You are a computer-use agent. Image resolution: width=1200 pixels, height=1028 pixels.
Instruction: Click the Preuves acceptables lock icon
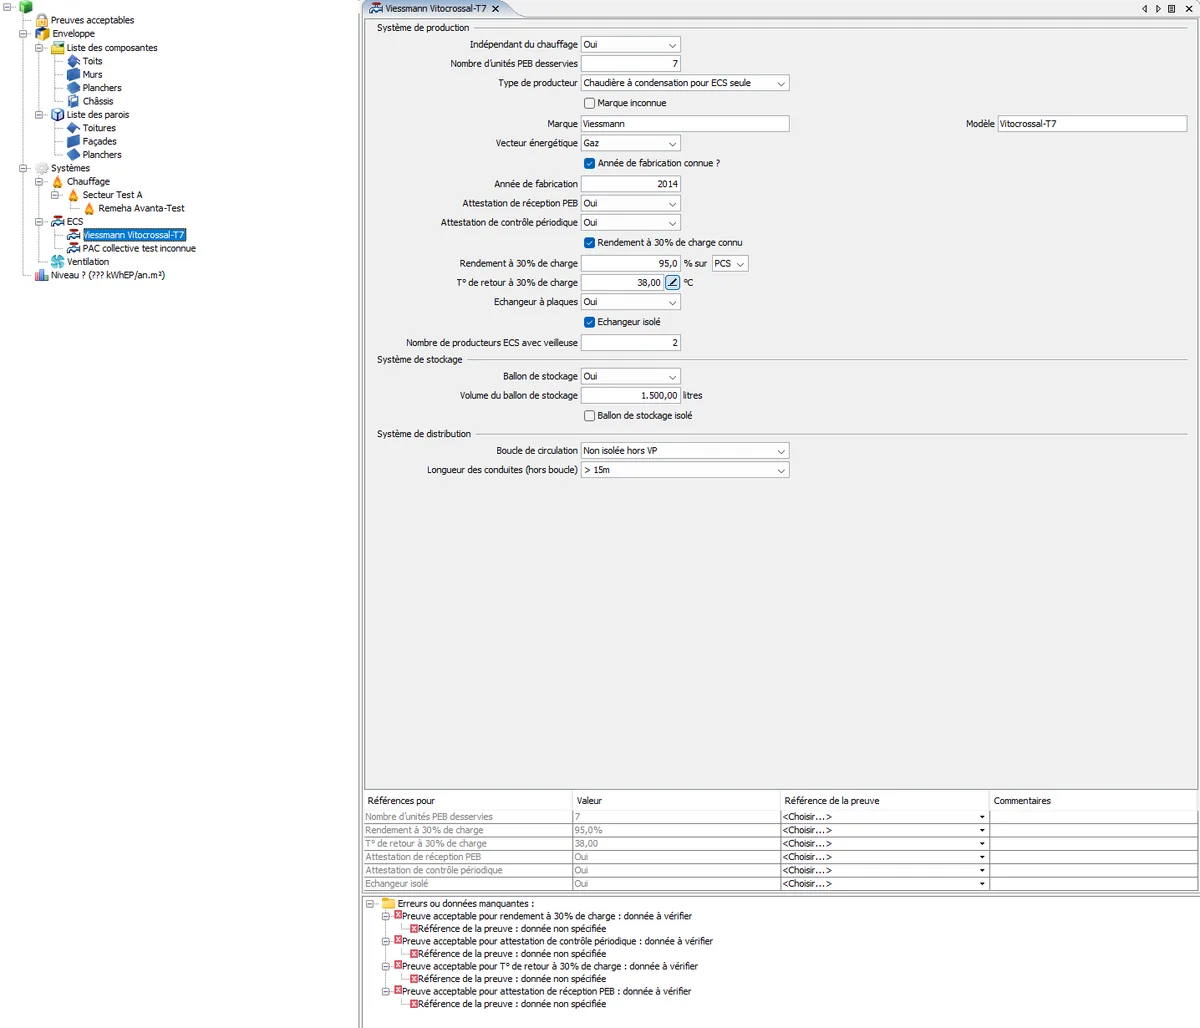click(x=42, y=20)
